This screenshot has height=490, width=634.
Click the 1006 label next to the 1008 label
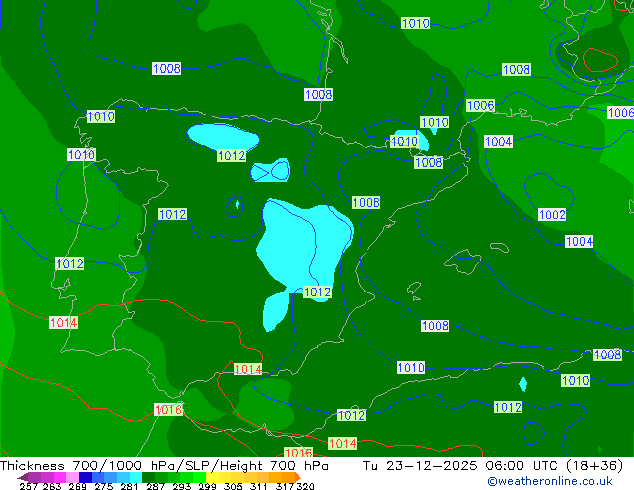pyautogui.click(x=480, y=106)
